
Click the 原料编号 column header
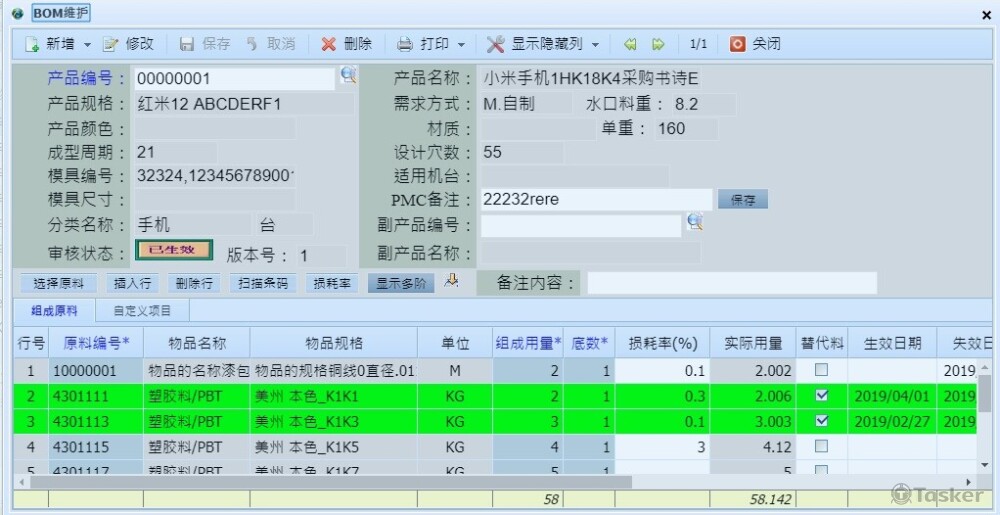pyautogui.click(x=96, y=344)
